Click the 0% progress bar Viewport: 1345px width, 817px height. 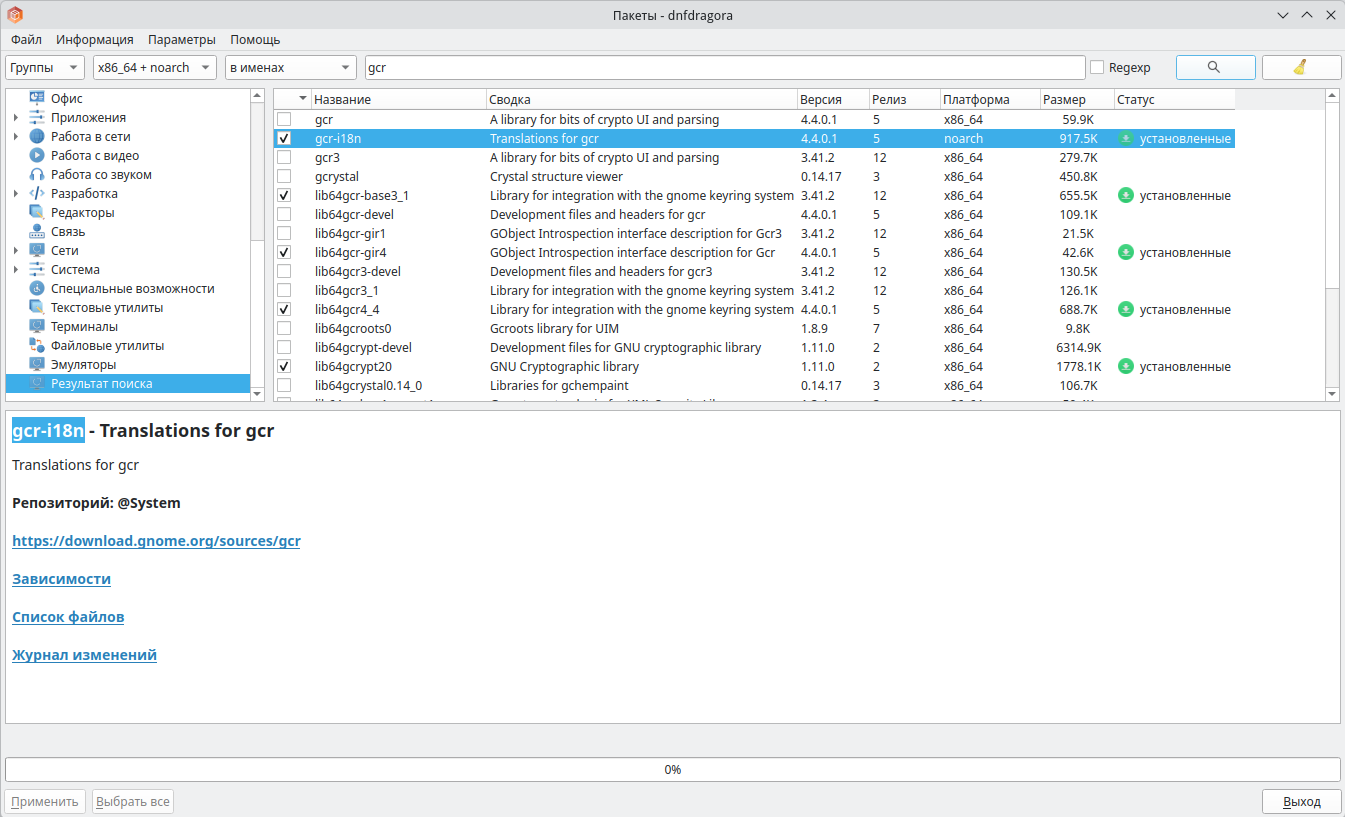pyautogui.click(x=672, y=770)
